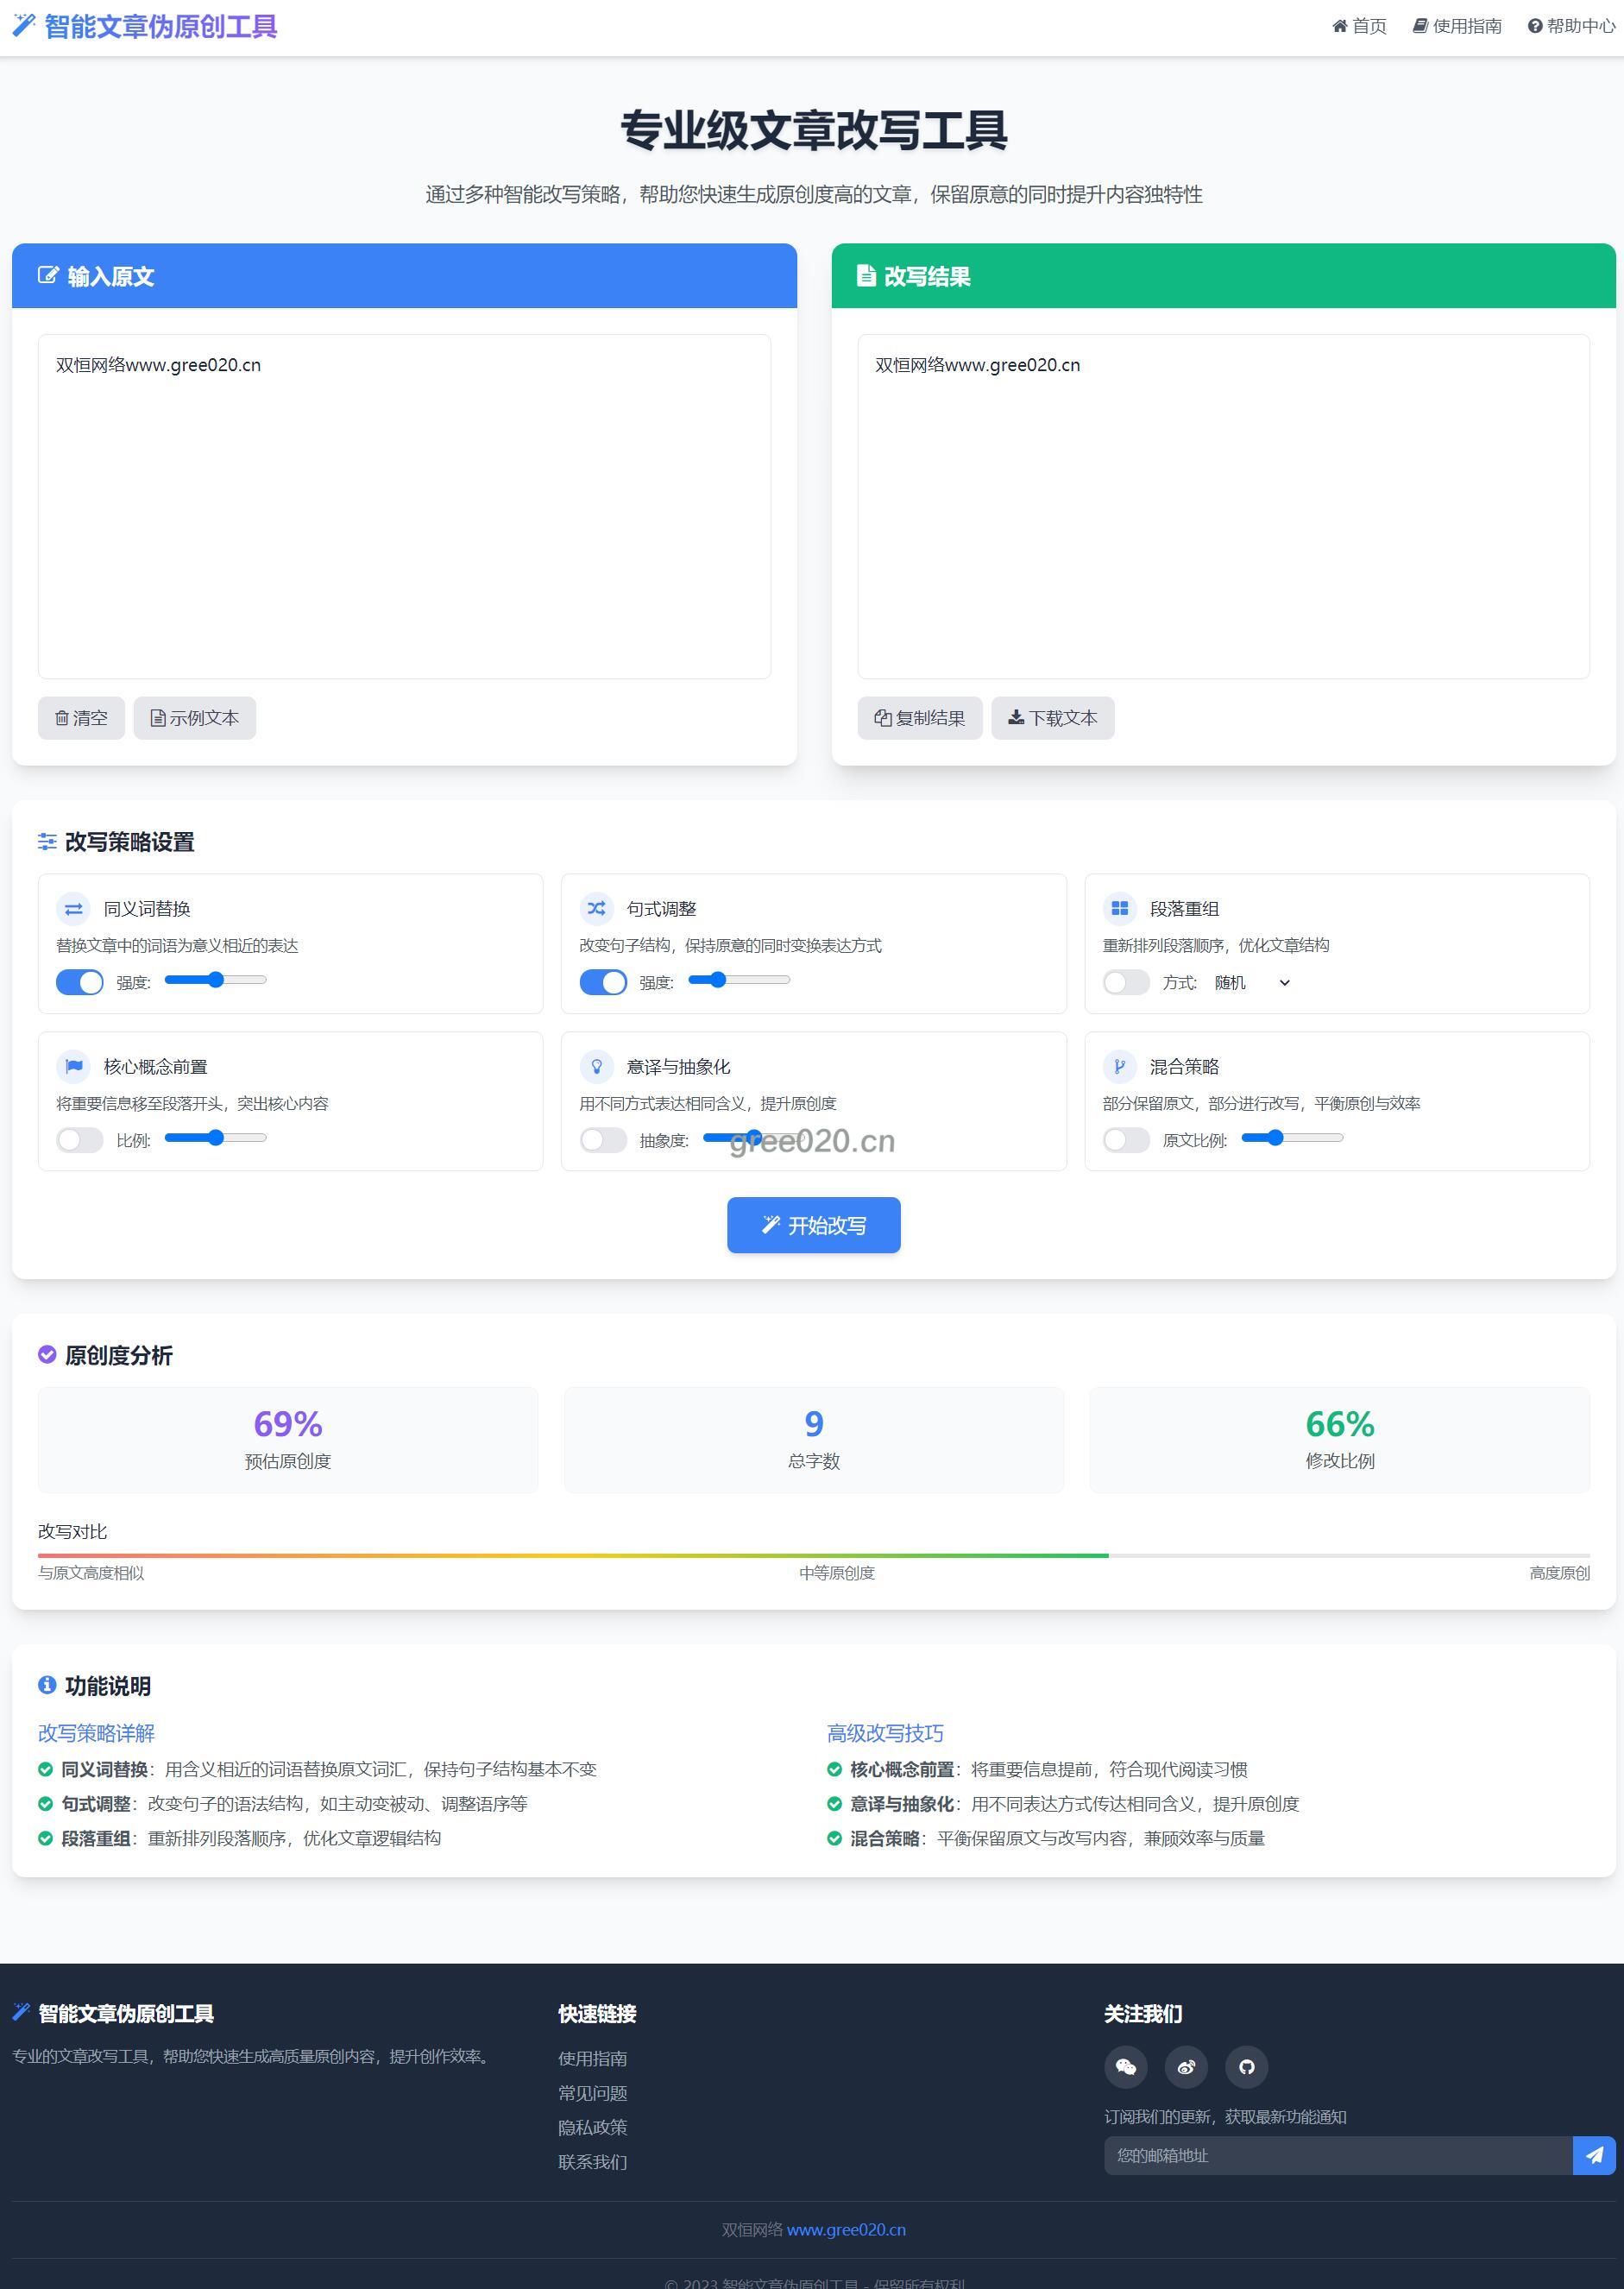The image size is (1624, 2289).
Task: Click the sentence adjustment shuffle icon
Action: [597, 909]
